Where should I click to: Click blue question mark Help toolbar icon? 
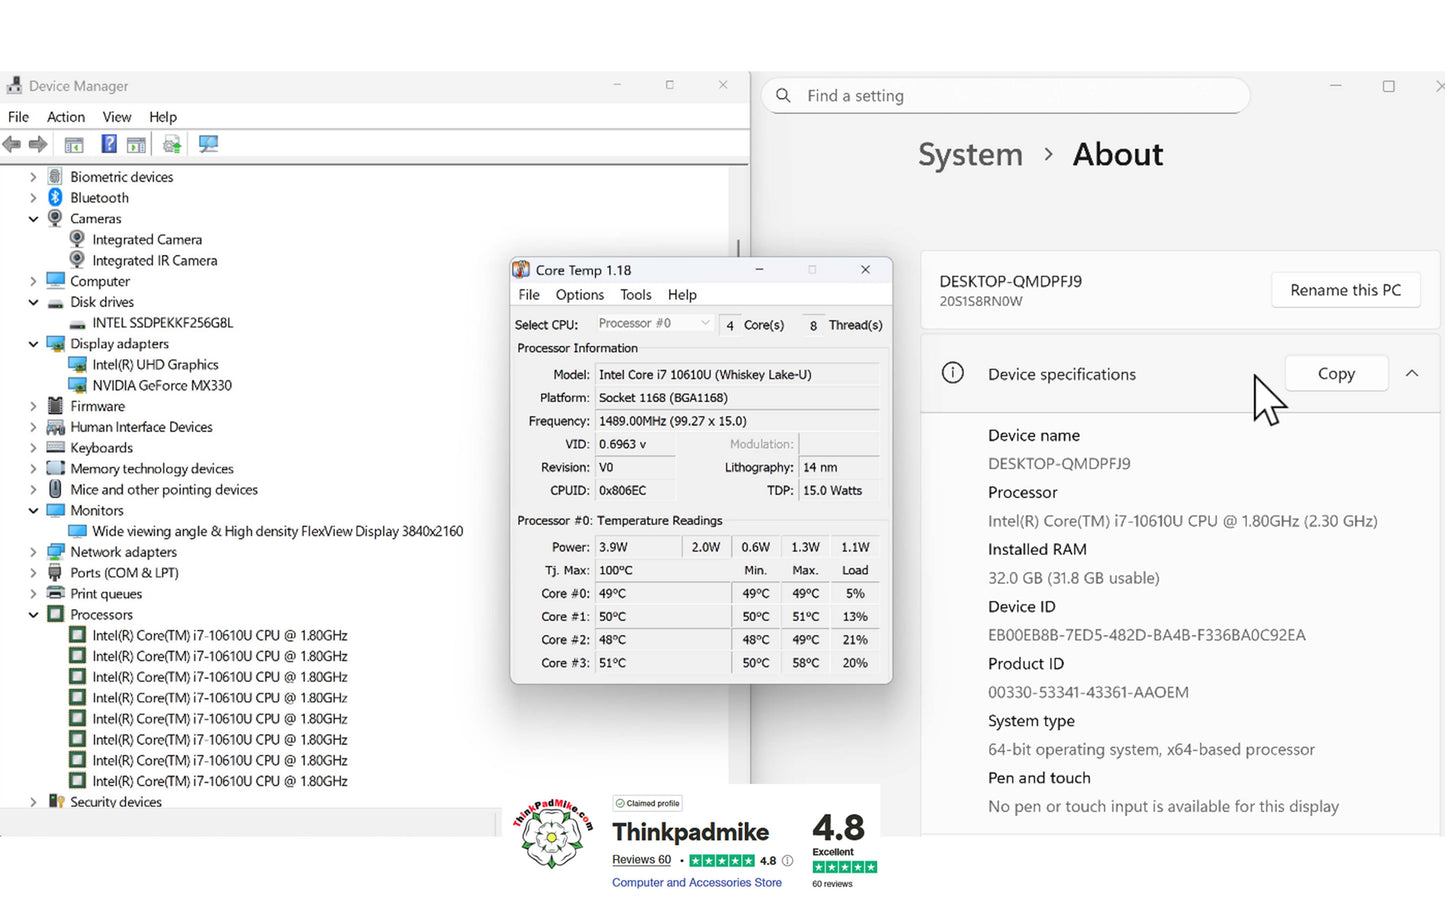coord(109,144)
